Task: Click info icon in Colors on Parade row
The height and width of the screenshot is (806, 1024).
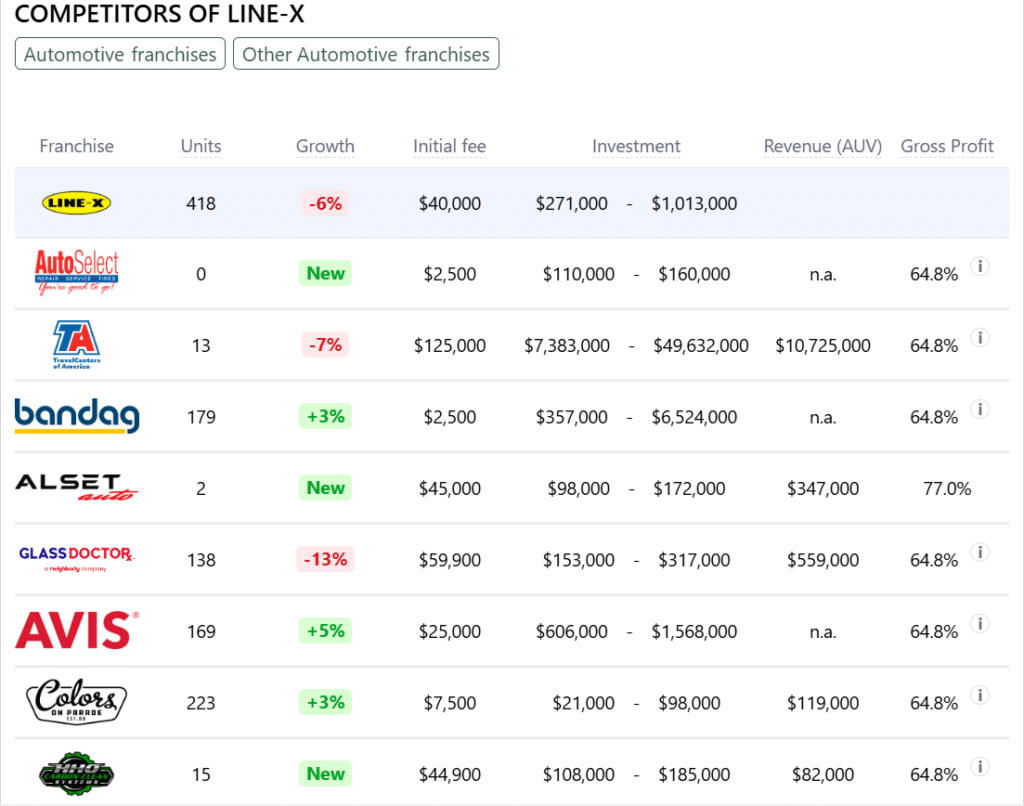Action: tap(980, 695)
